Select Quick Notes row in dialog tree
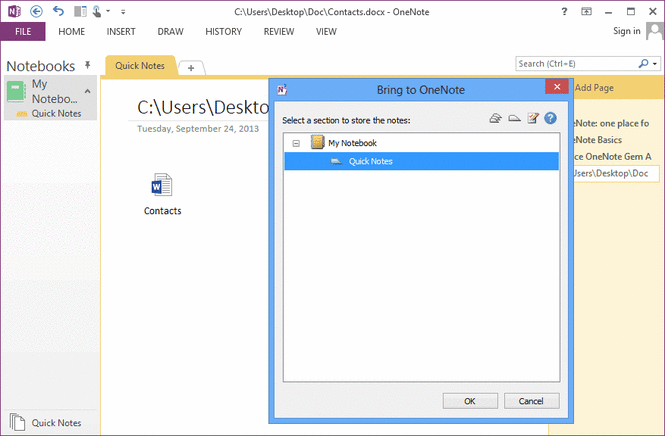Viewport: 665px width, 436px height. pos(422,161)
